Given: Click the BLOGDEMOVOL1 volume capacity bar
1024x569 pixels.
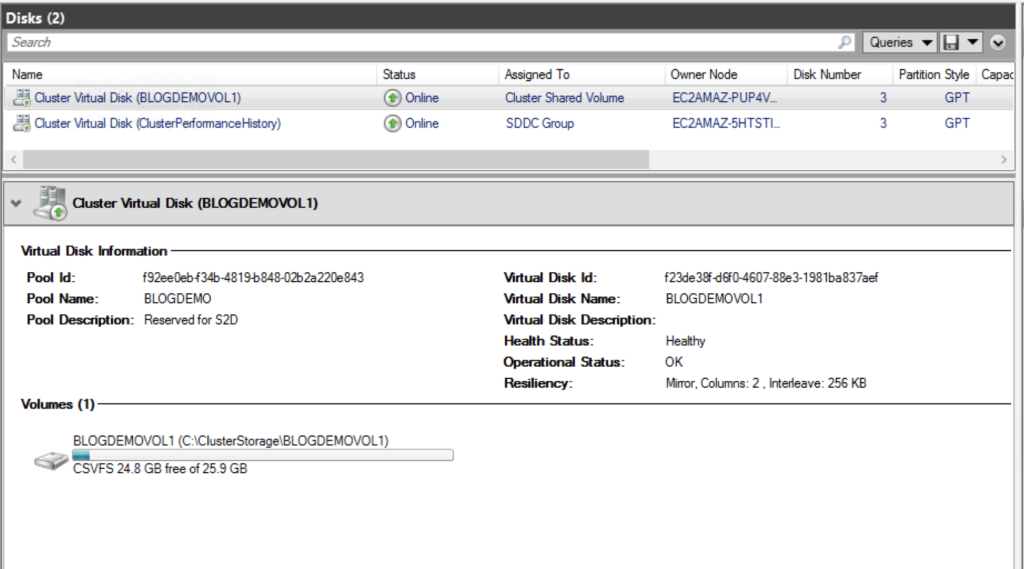Looking at the screenshot, I should tap(263, 455).
